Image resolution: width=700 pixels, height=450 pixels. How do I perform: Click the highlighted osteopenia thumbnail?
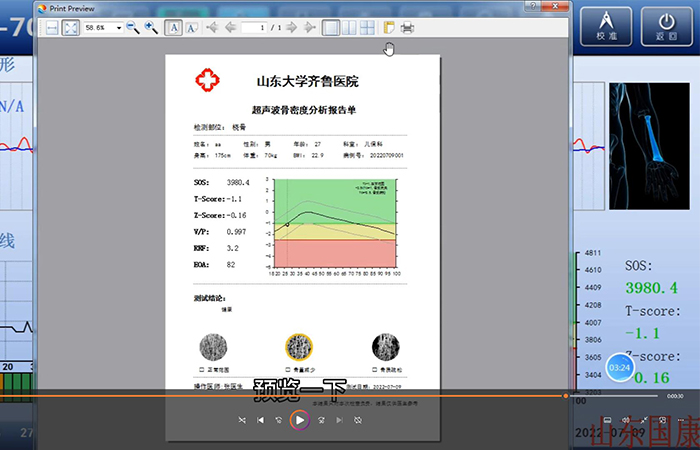(x=299, y=346)
